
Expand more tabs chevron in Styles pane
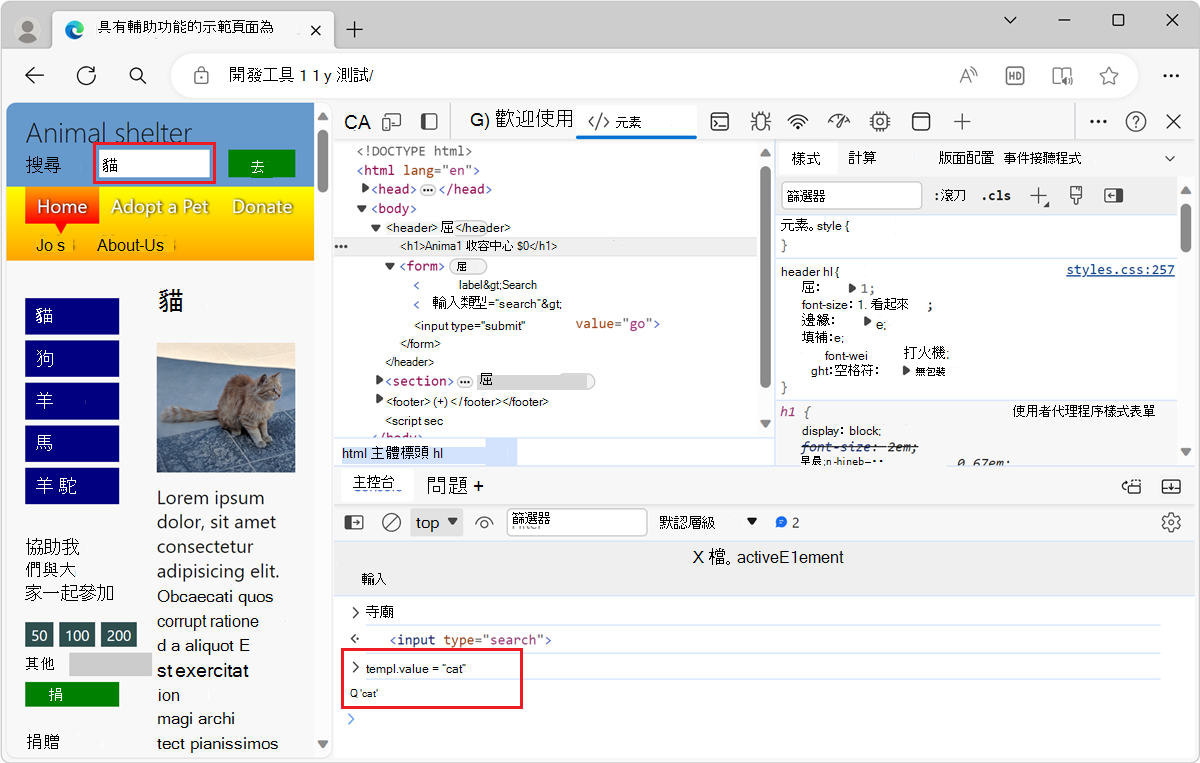(x=1170, y=158)
